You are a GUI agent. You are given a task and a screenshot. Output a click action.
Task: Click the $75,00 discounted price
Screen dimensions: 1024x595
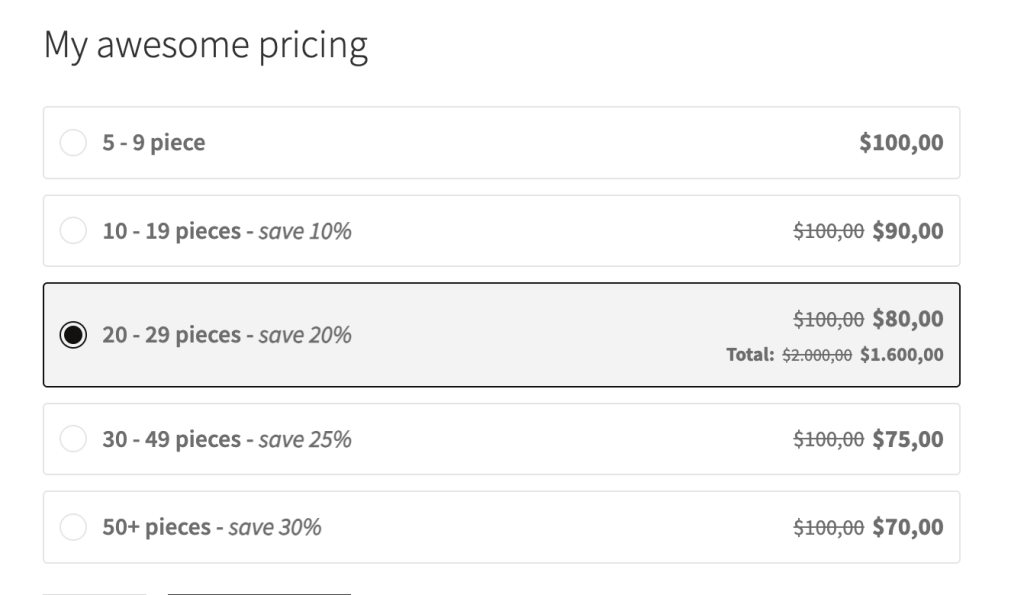point(907,439)
